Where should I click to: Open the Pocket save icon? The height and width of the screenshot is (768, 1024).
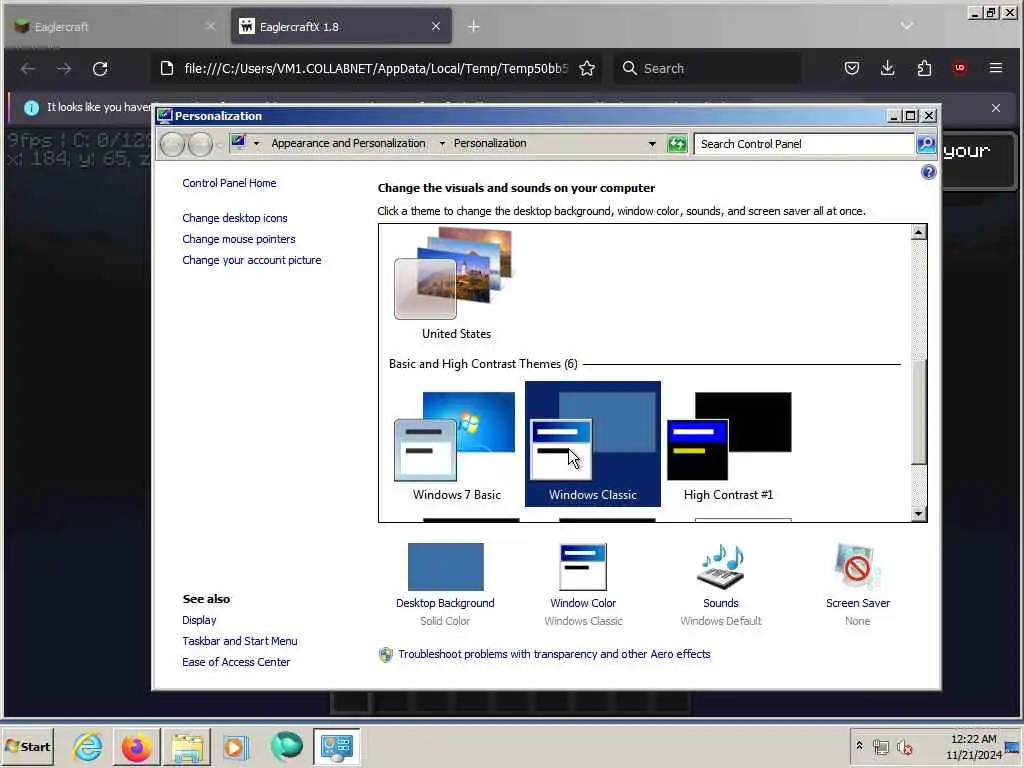click(852, 68)
